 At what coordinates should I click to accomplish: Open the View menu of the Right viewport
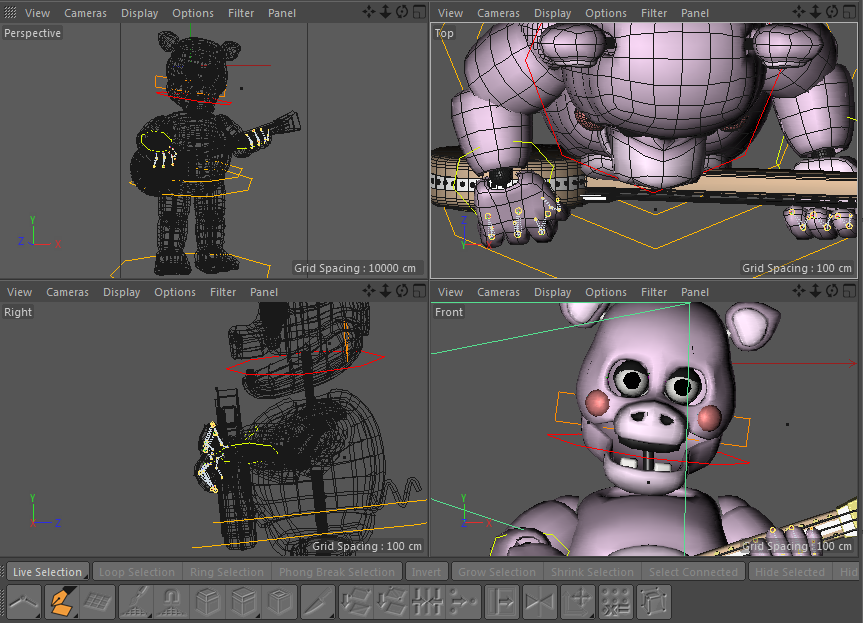click(x=19, y=292)
